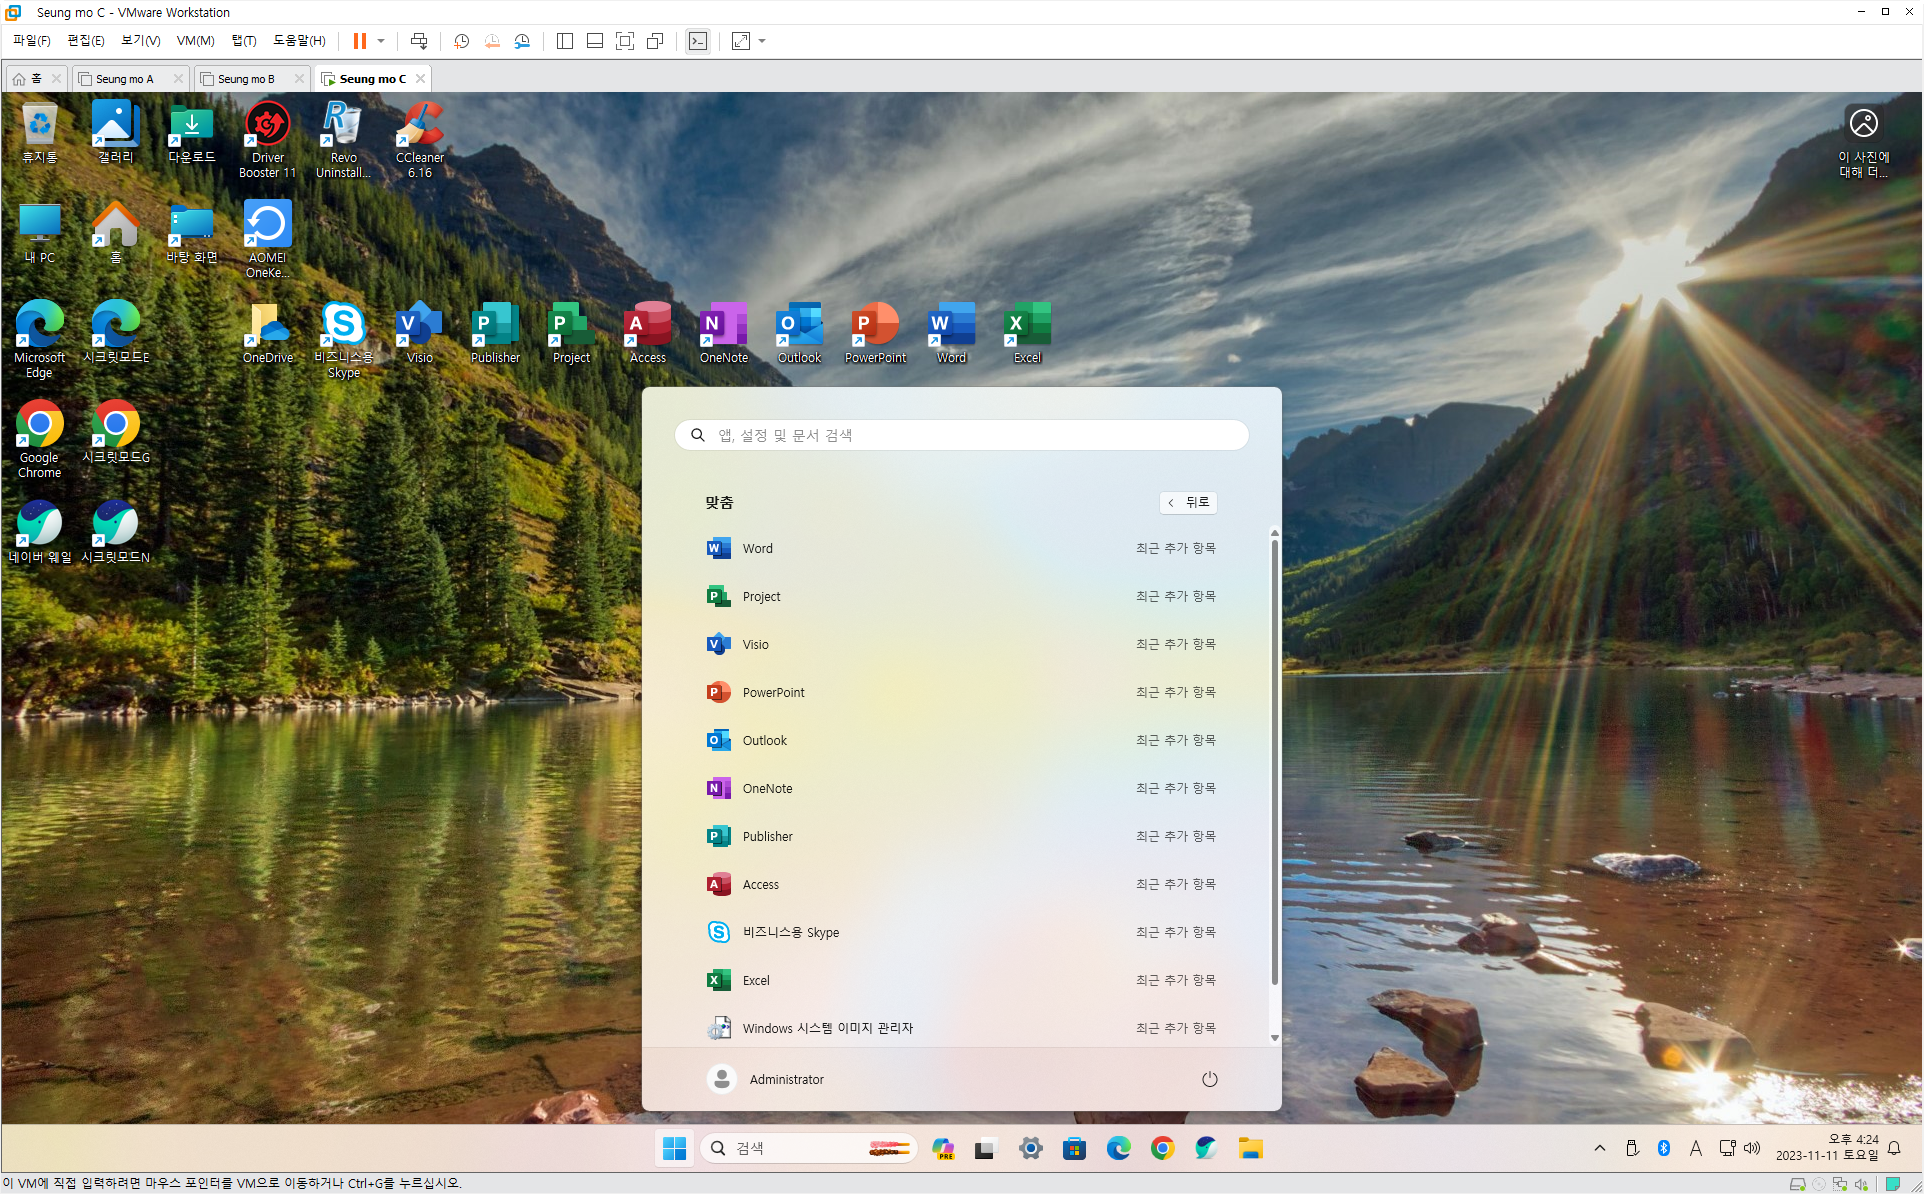Toggle the console view icon
This screenshot has height=1194, width=1924.
tap(698, 41)
